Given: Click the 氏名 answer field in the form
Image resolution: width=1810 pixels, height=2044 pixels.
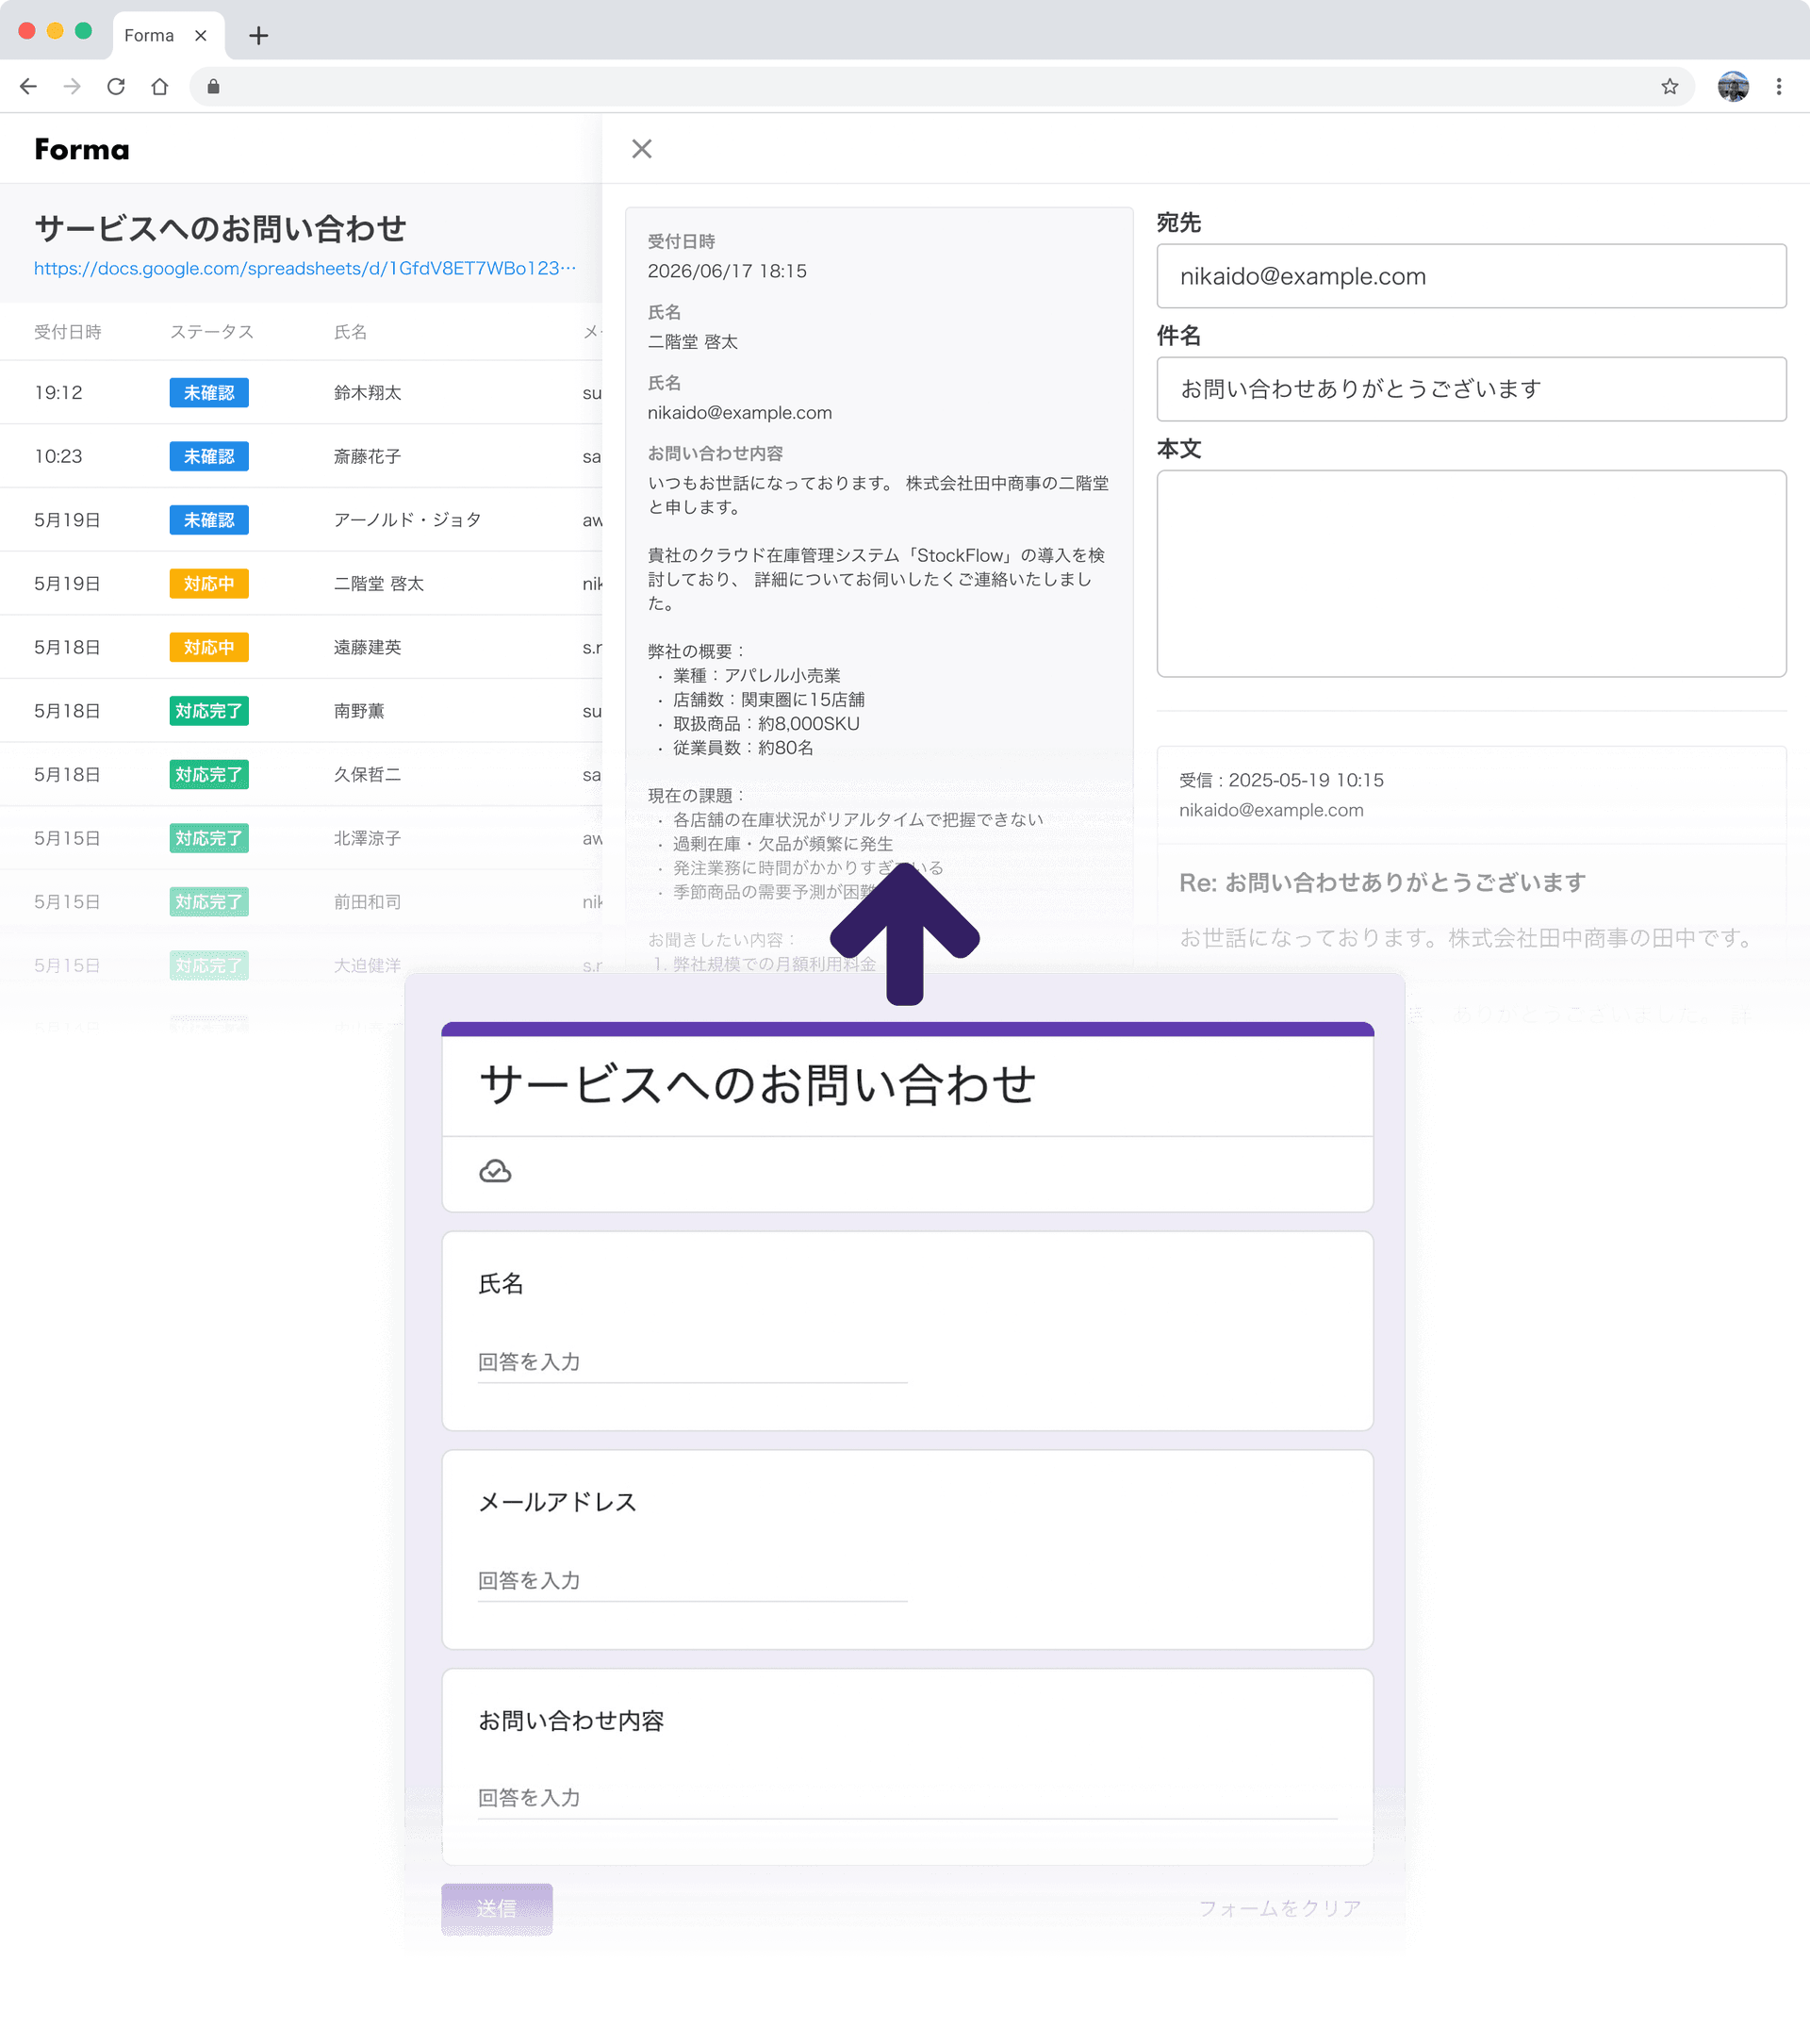Looking at the screenshot, I should (692, 1363).
